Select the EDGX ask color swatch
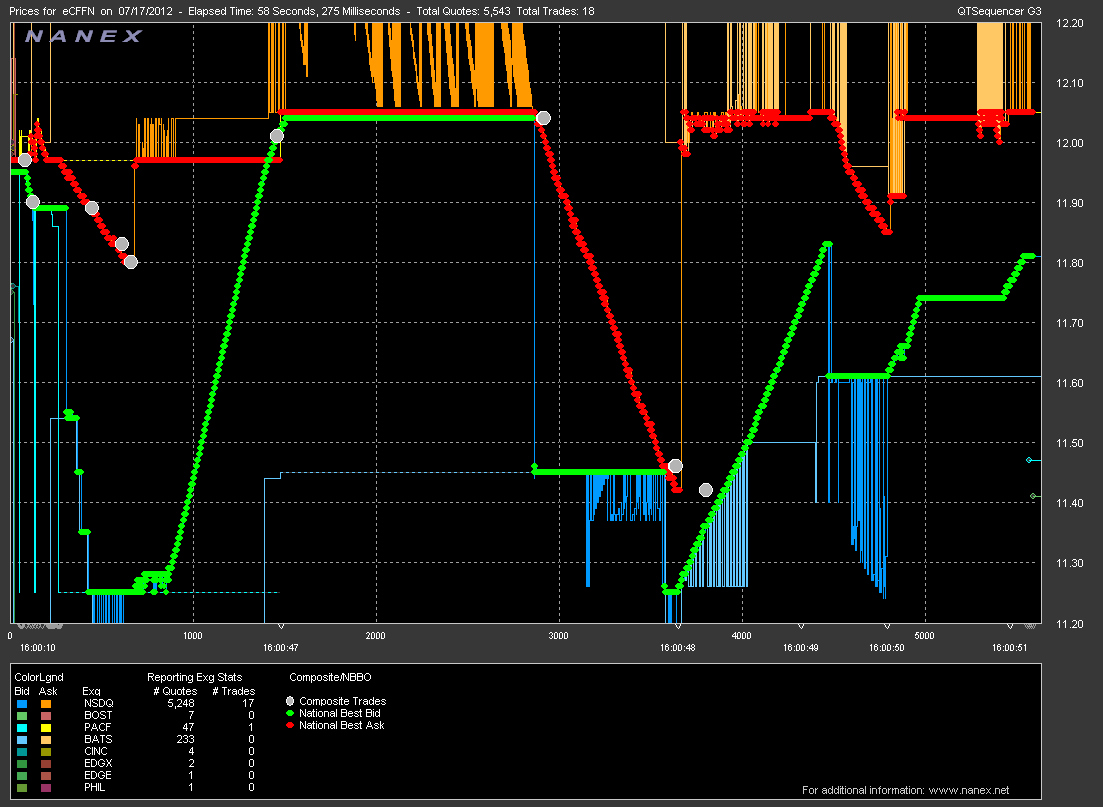 point(46,763)
